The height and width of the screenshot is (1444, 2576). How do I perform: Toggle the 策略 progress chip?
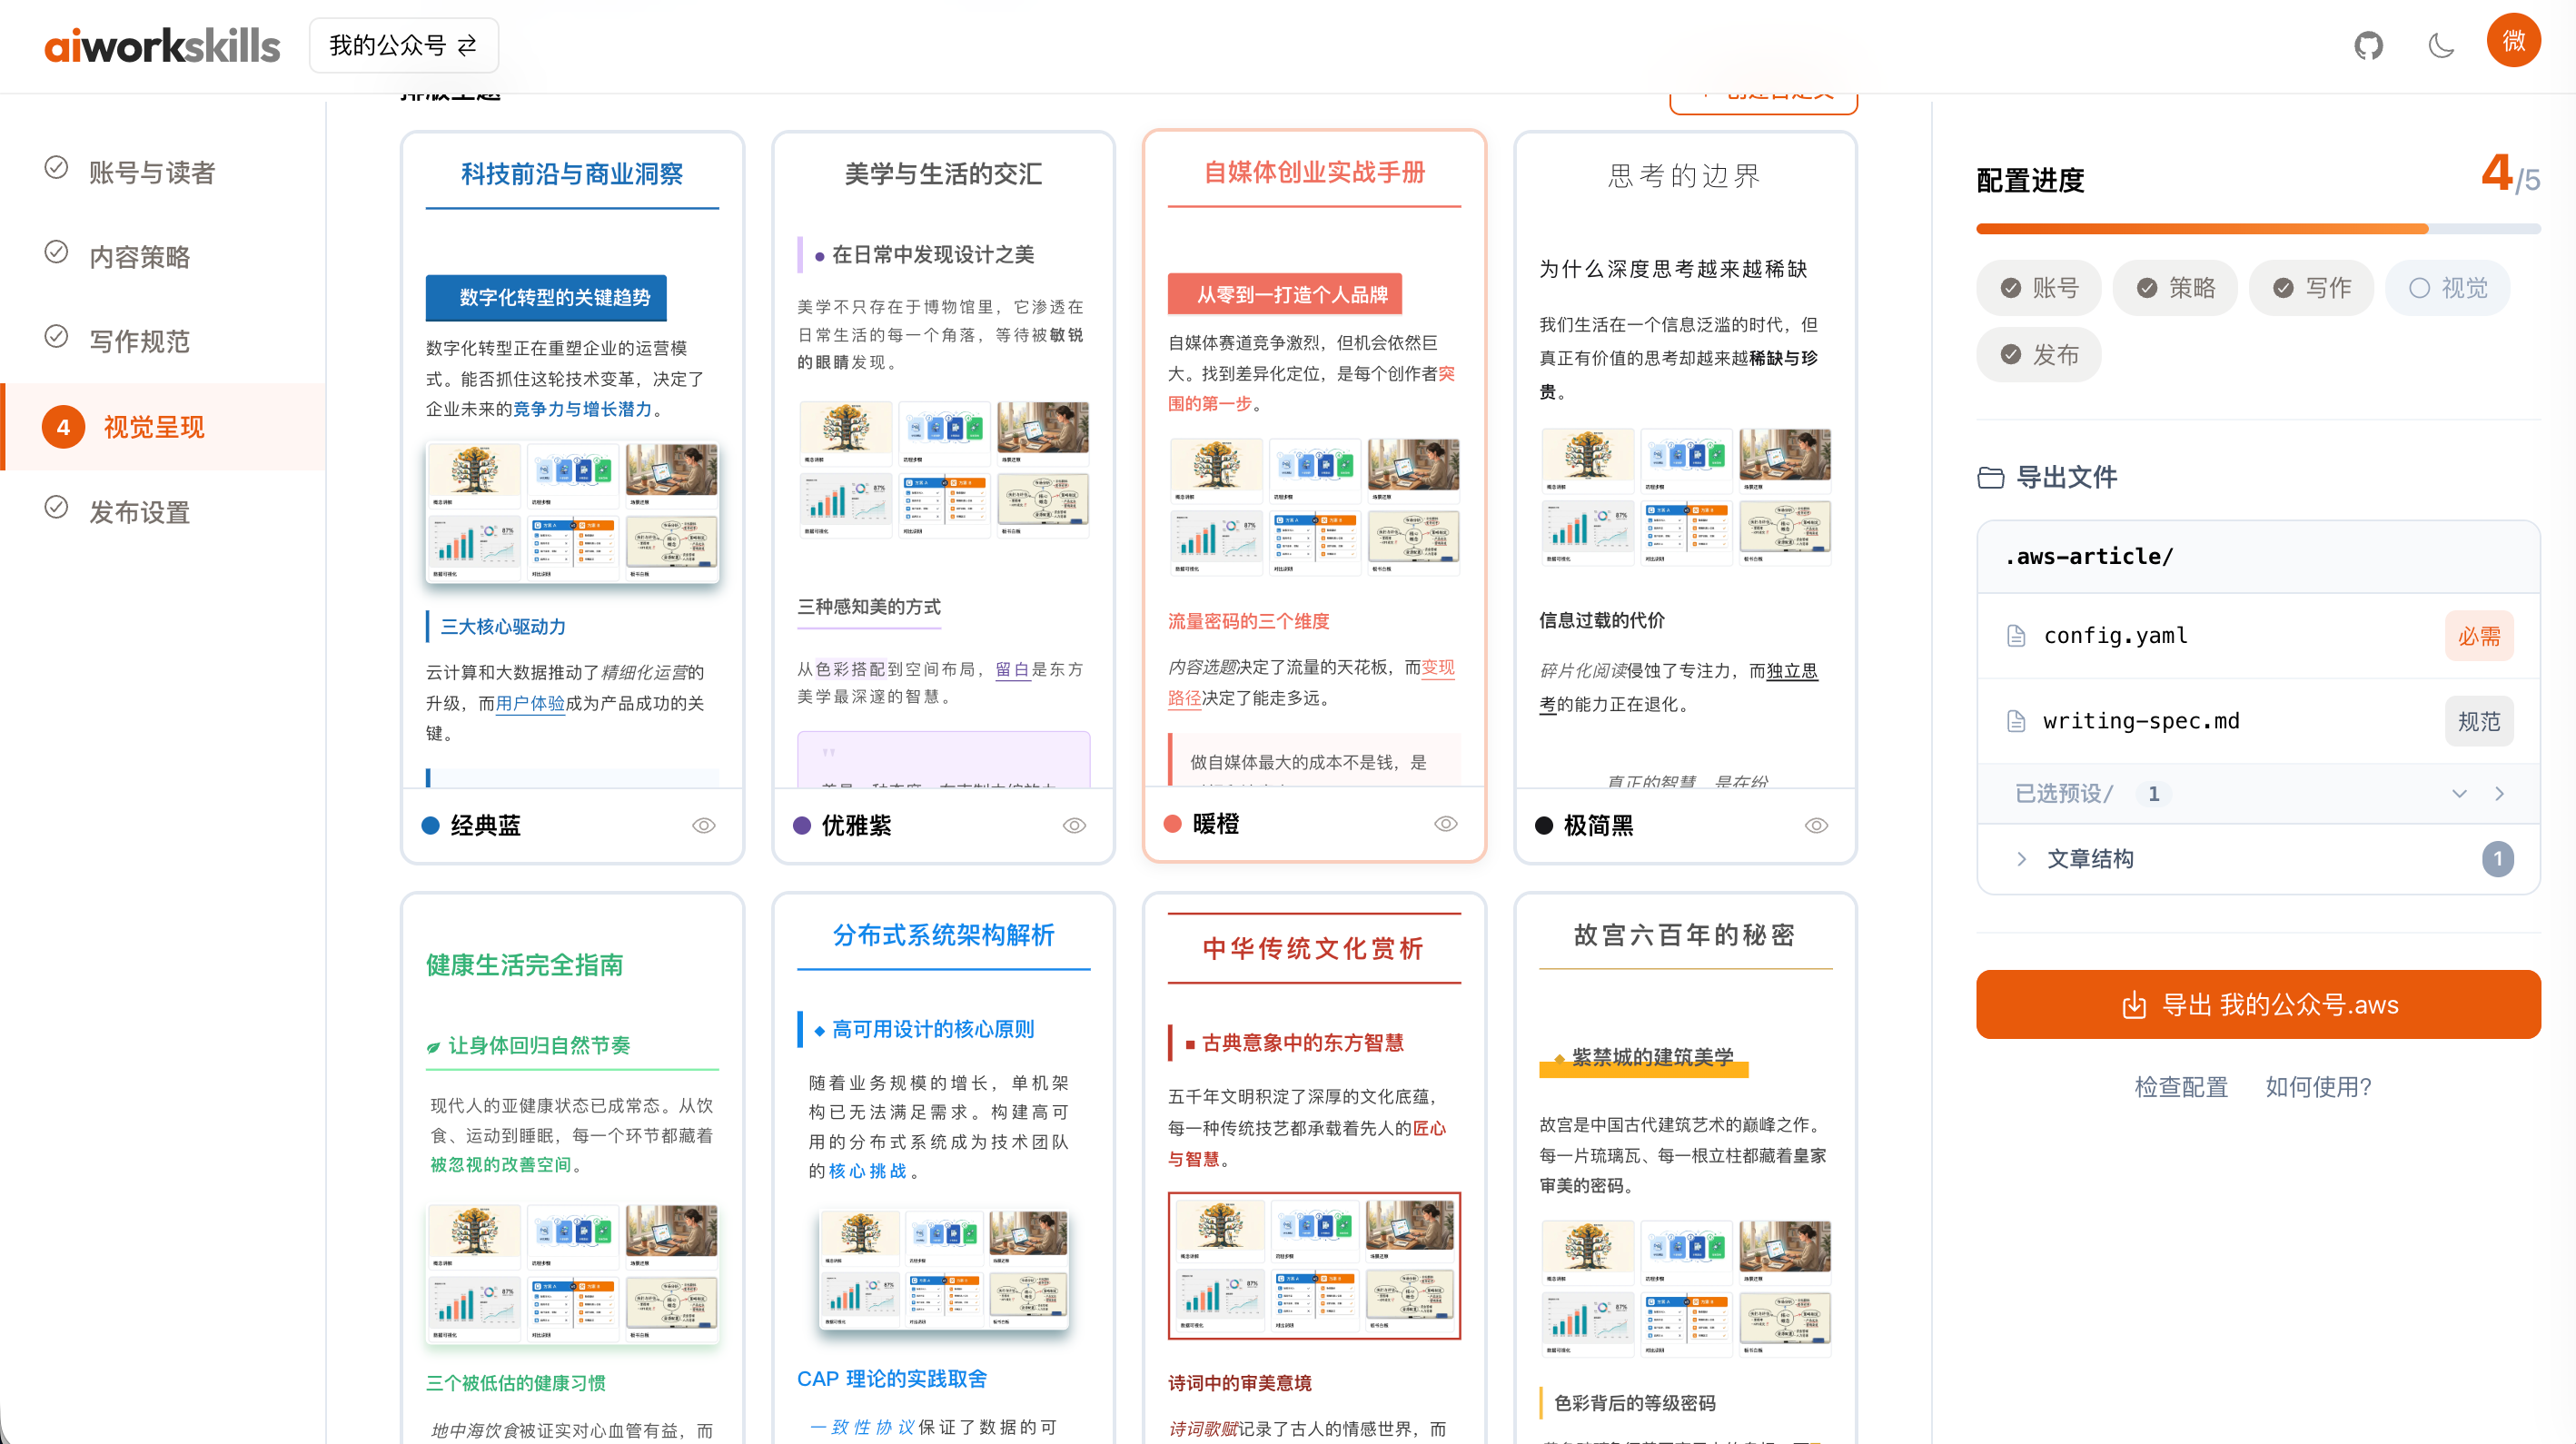point(2174,288)
